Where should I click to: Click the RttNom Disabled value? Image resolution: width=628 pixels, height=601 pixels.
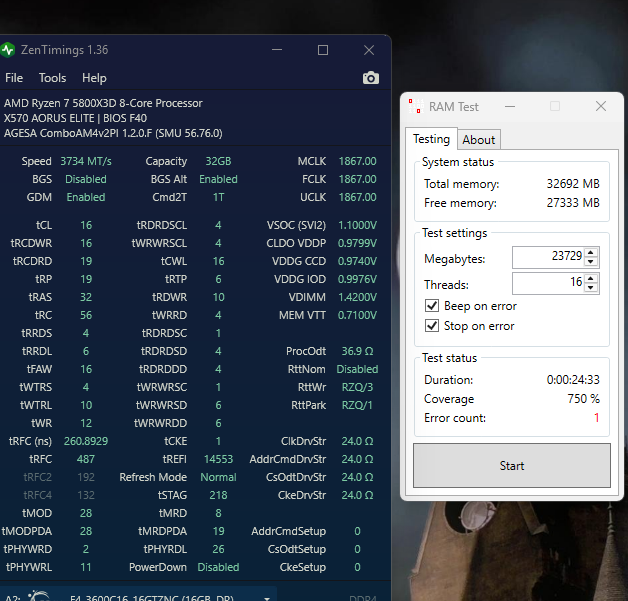pos(357,369)
